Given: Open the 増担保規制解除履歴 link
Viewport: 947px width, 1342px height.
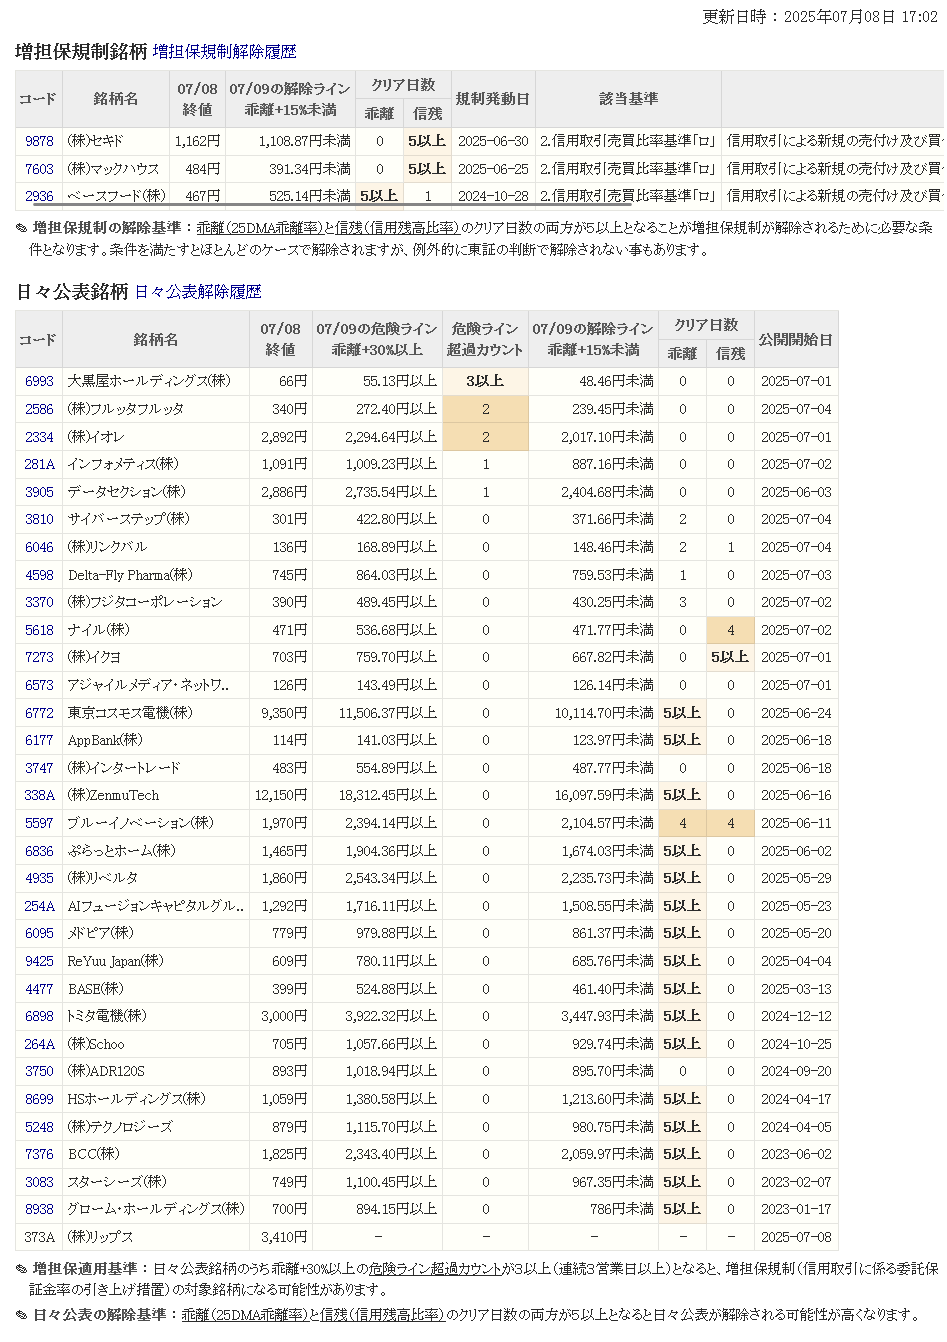Looking at the screenshot, I should [x=225, y=52].
